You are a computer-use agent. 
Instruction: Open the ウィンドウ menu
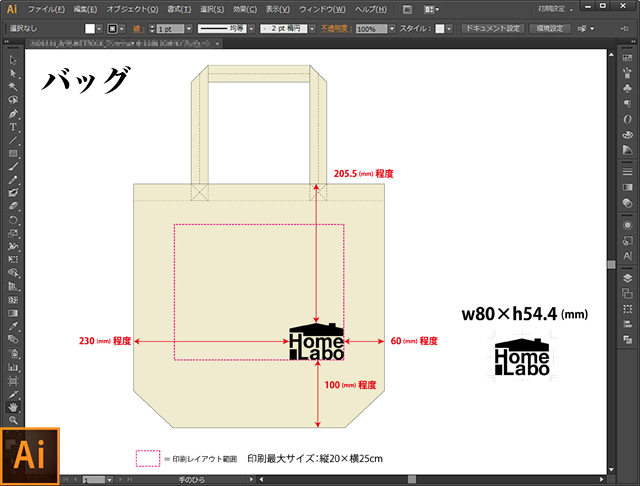pyautogui.click(x=322, y=9)
